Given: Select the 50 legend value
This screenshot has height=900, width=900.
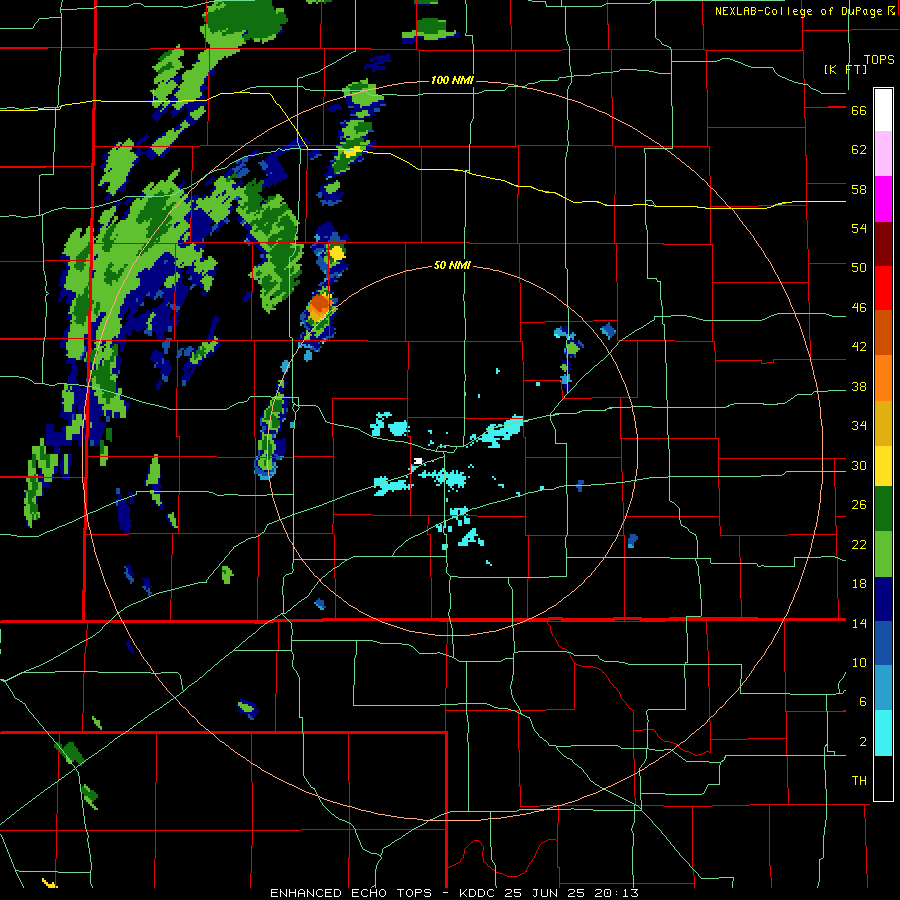Looking at the screenshot, I should (x=859, y=268).
